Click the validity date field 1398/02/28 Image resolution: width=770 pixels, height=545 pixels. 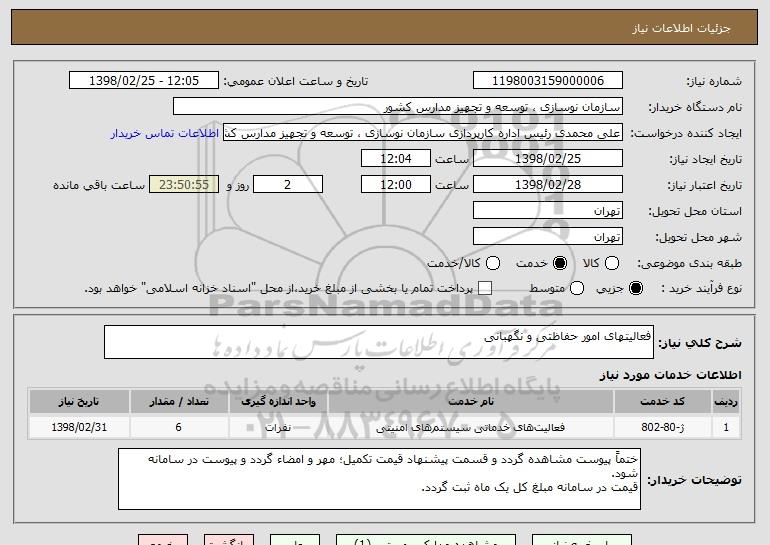[x=548, y=185]
